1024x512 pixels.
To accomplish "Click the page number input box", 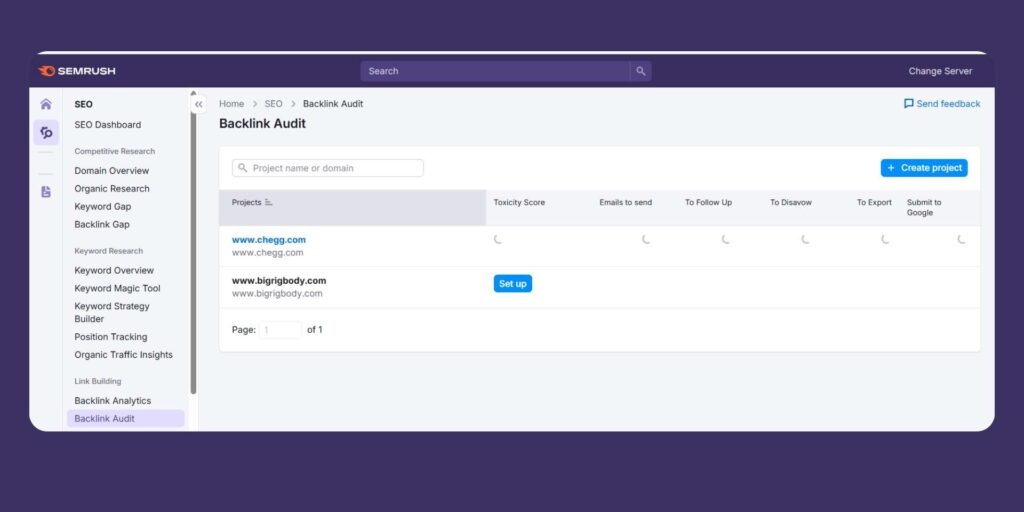I will tap(280, 330).
